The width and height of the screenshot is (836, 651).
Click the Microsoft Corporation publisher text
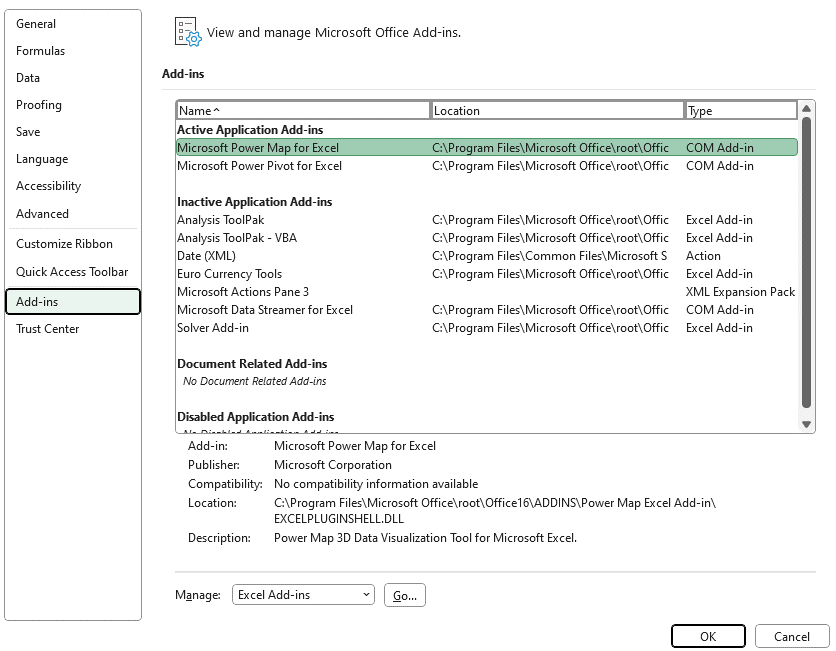click(333, 465)
